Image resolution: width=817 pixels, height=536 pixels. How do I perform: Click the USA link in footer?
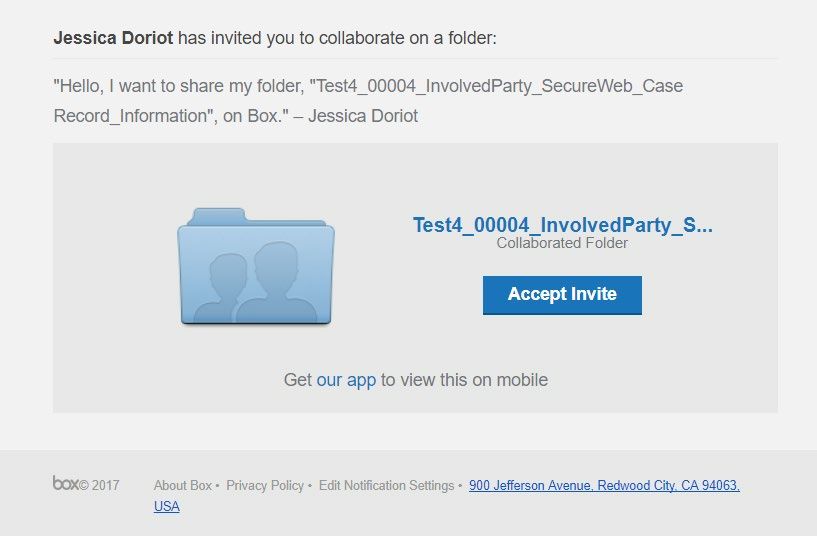coord(167,506)
